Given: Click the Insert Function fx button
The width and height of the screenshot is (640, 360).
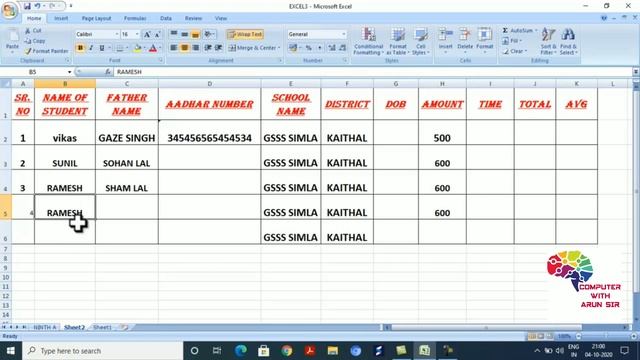Looking at the screenshot, I should [108, 72].
